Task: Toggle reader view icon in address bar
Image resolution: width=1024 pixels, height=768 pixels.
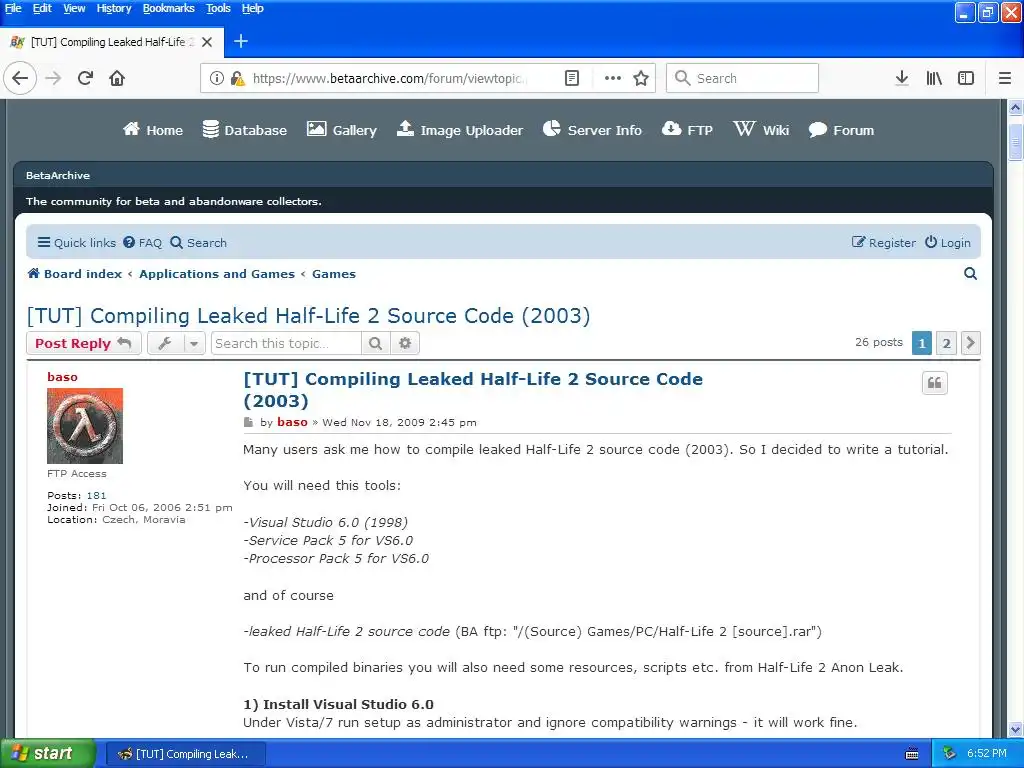Action: pyautogui.click(x=571, y=78)
